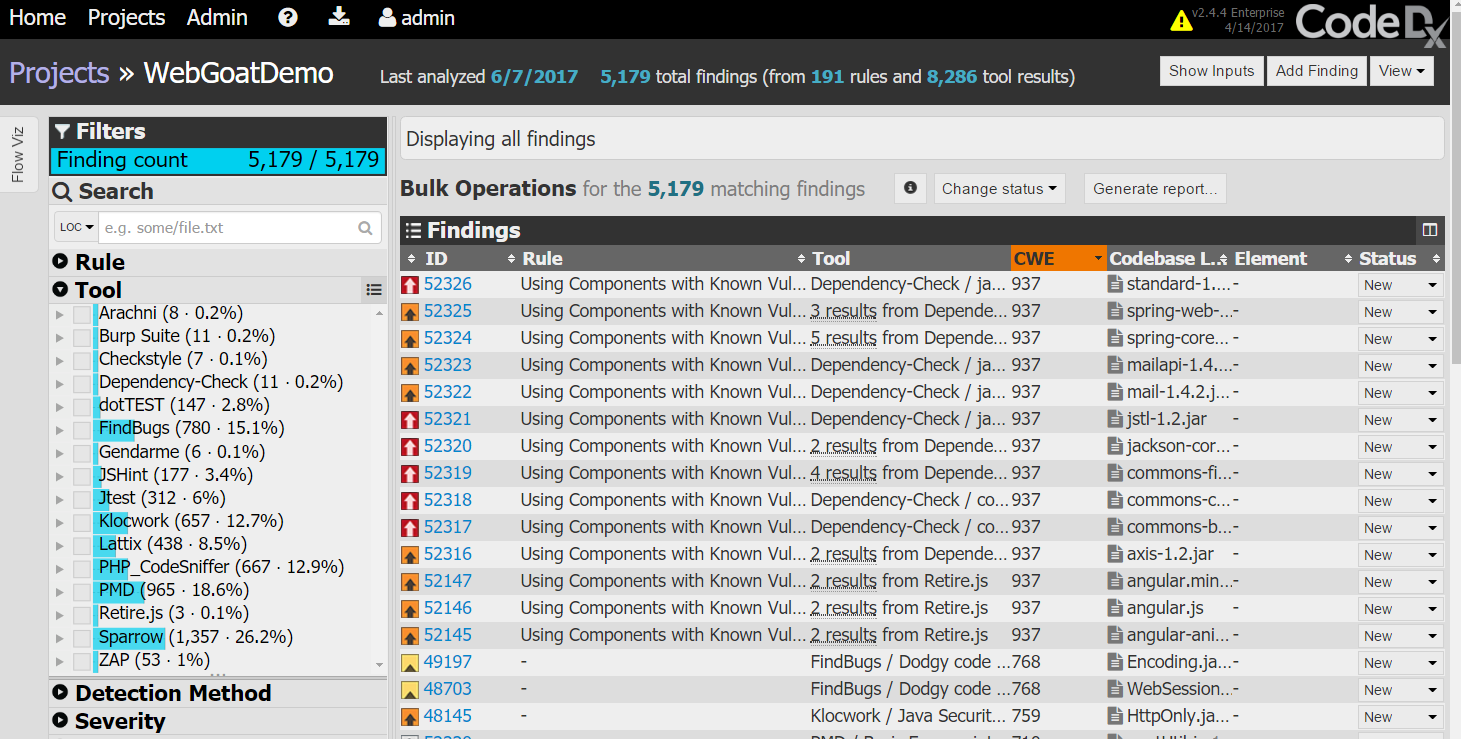Open the View dropdown menu
1461x739 pixels.
tap(1401, 71)
